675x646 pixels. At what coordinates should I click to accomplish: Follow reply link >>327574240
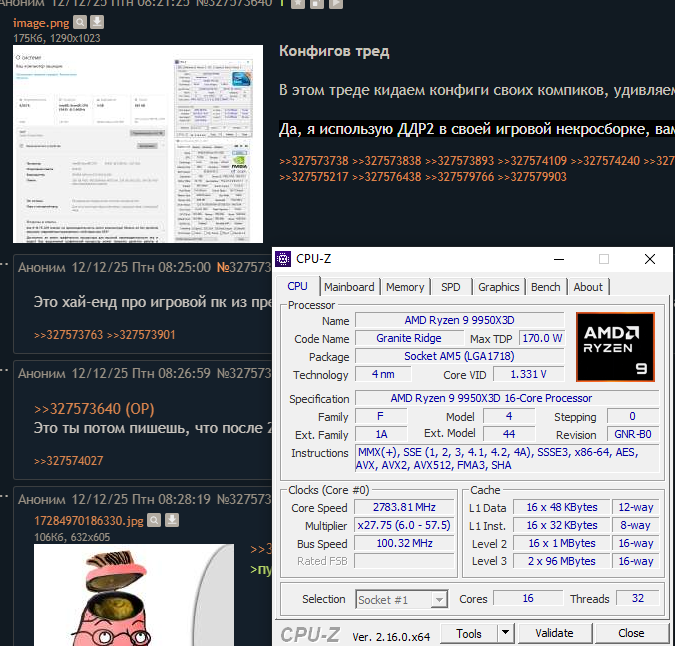pyautogui.click(x=605, y=161)
